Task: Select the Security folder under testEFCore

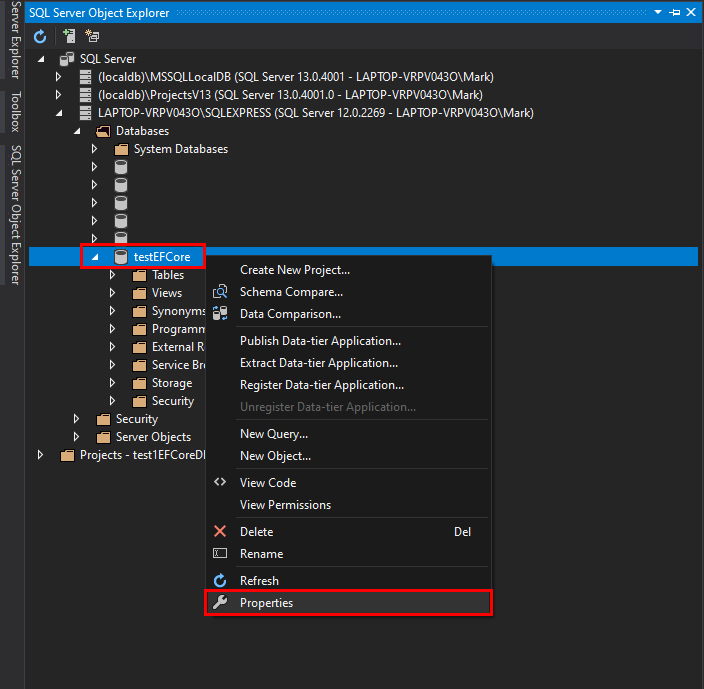Action: pyautogui.click(x=173, y=401)
